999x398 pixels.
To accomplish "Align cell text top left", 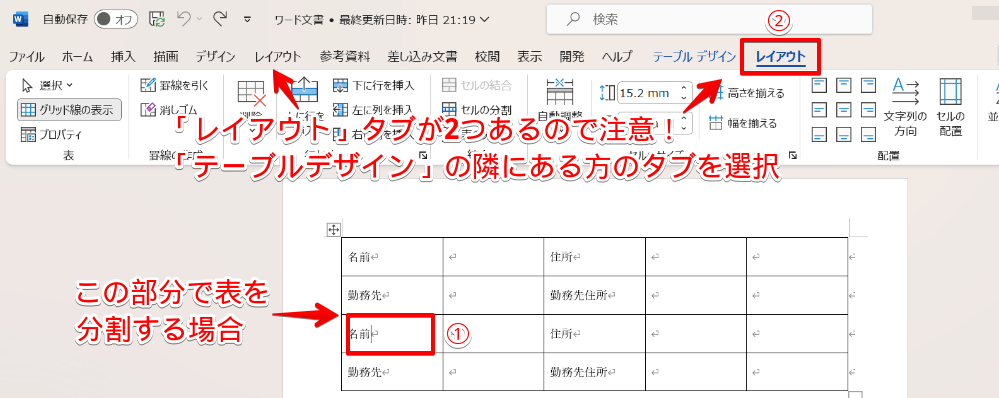I will click(819, 85).
